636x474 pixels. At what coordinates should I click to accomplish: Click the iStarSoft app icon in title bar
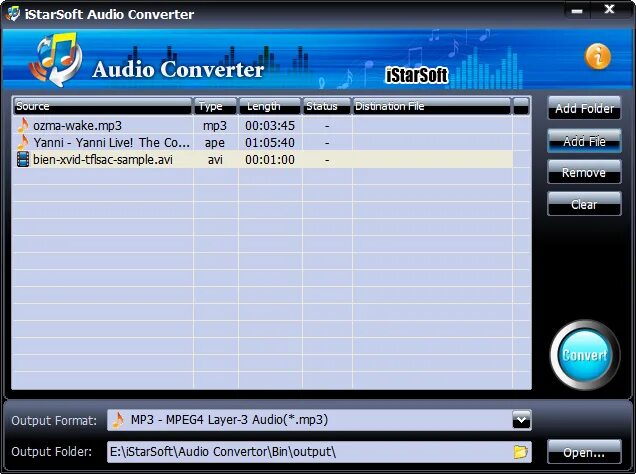click(x=13, y=14)
